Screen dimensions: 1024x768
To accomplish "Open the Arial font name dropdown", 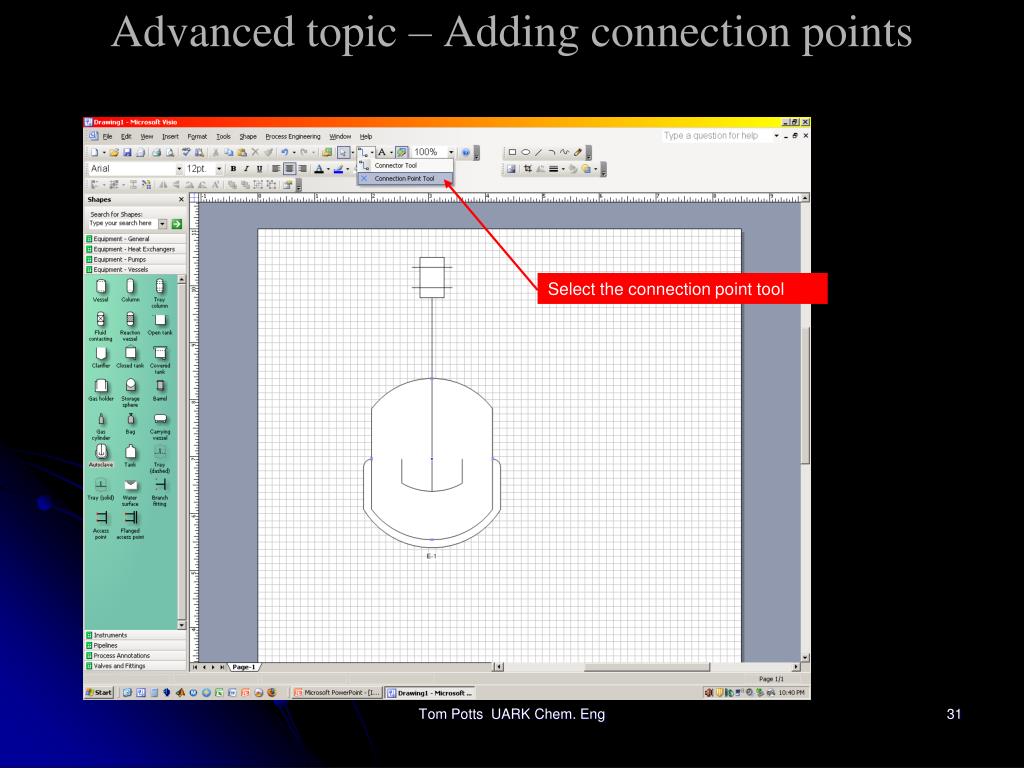I will (180, 169).
